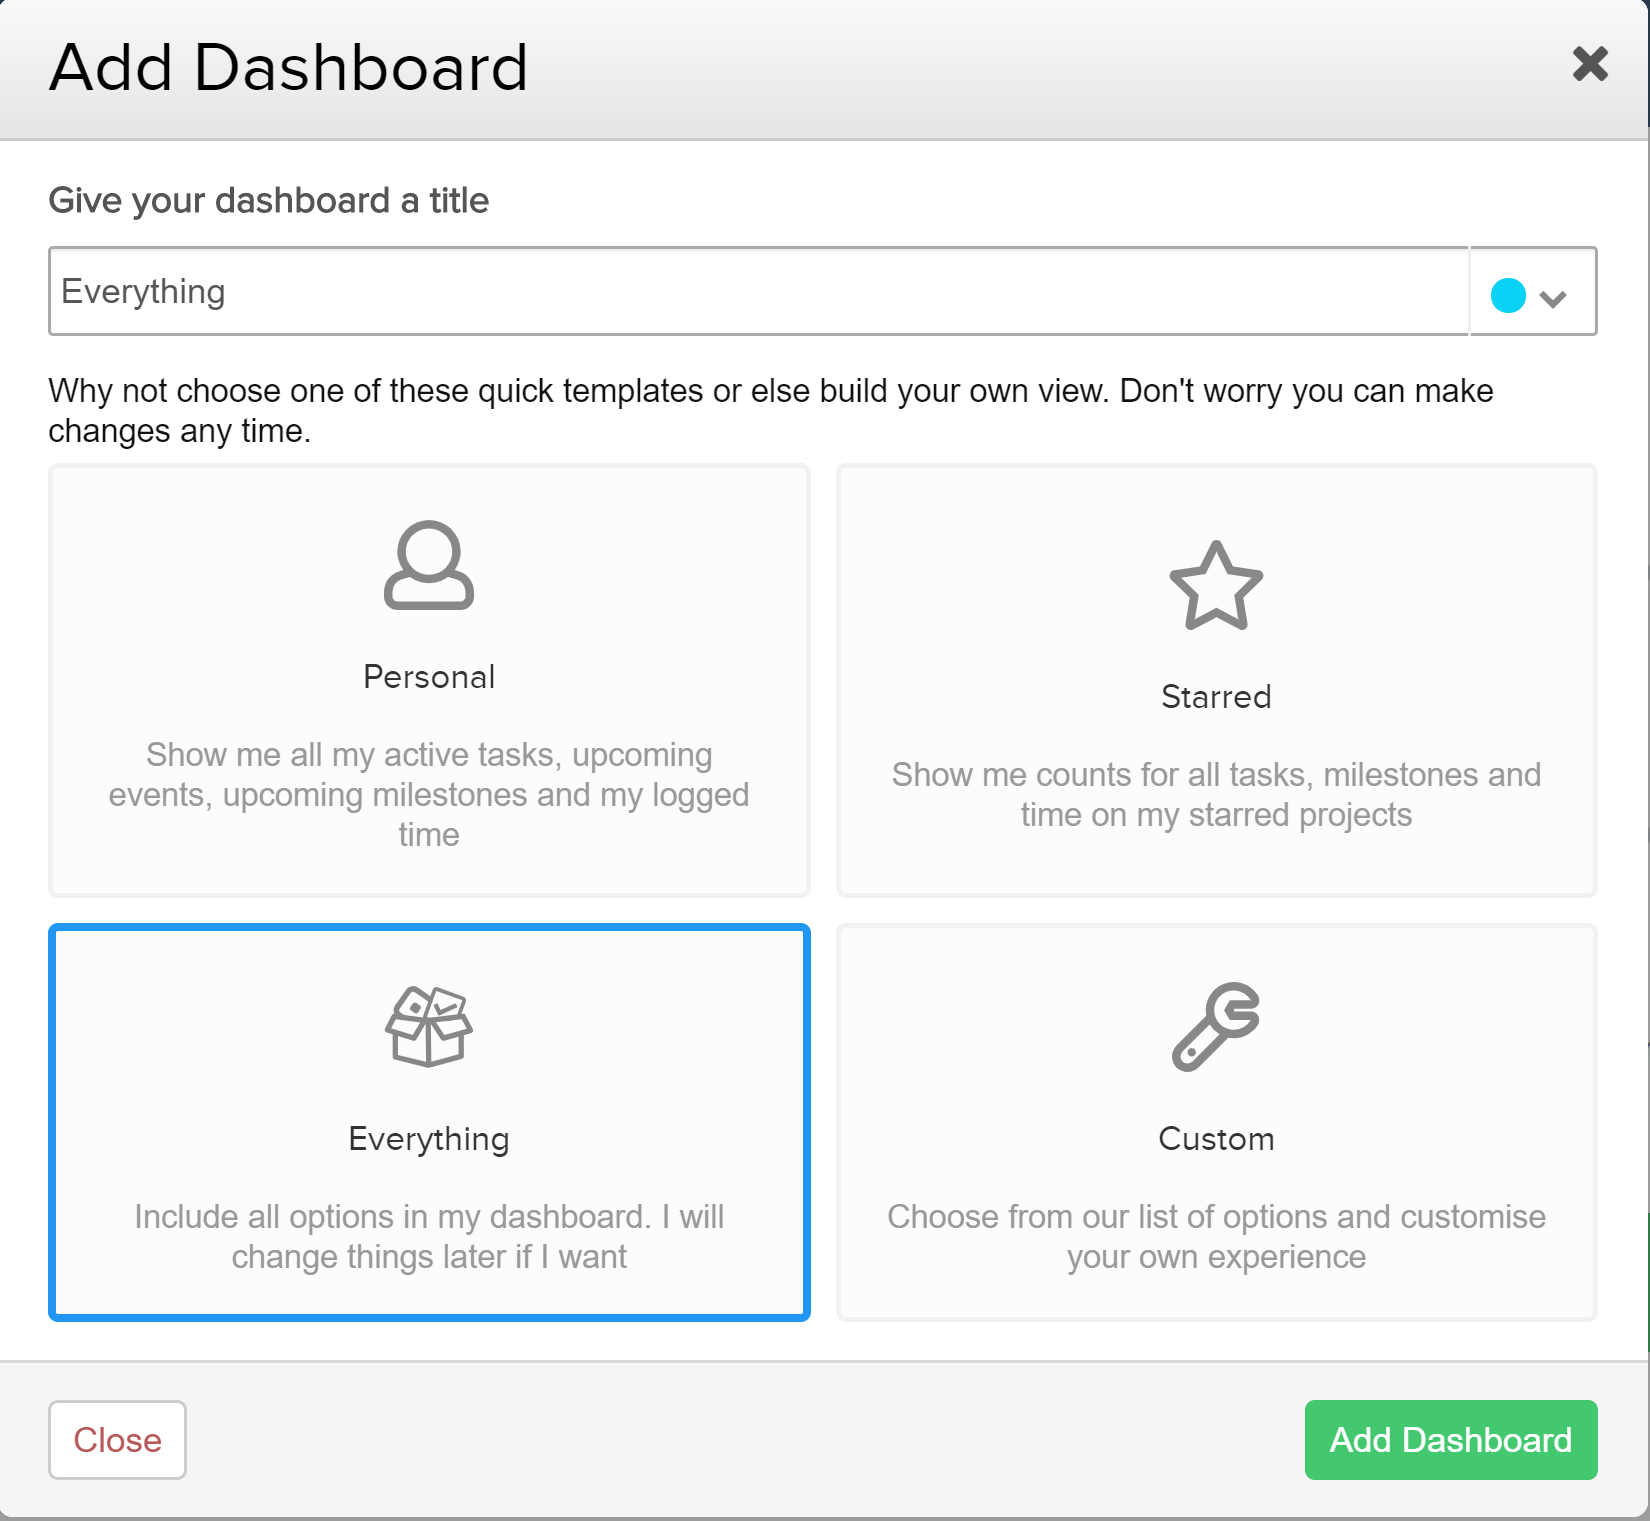Click the Everything open box icon
This screenshot has height=1521, width=1650.
point(429,1027)
